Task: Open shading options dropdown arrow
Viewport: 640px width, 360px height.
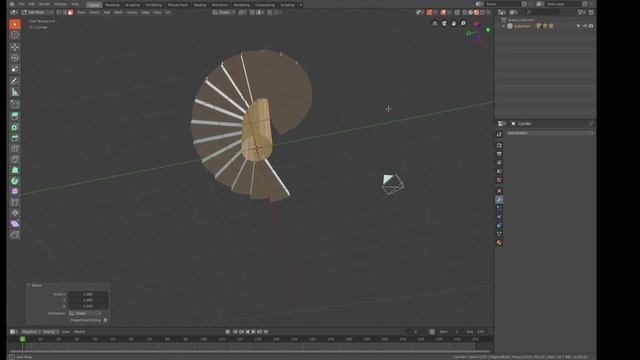Action: [489, 12]
